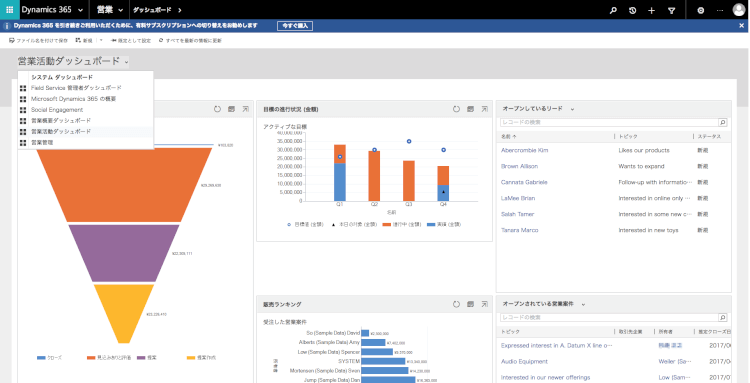The width and height of the screenshot is (750, 383).
Task: Click search icon in オープンしているリード list
Action: click(723, 122)
